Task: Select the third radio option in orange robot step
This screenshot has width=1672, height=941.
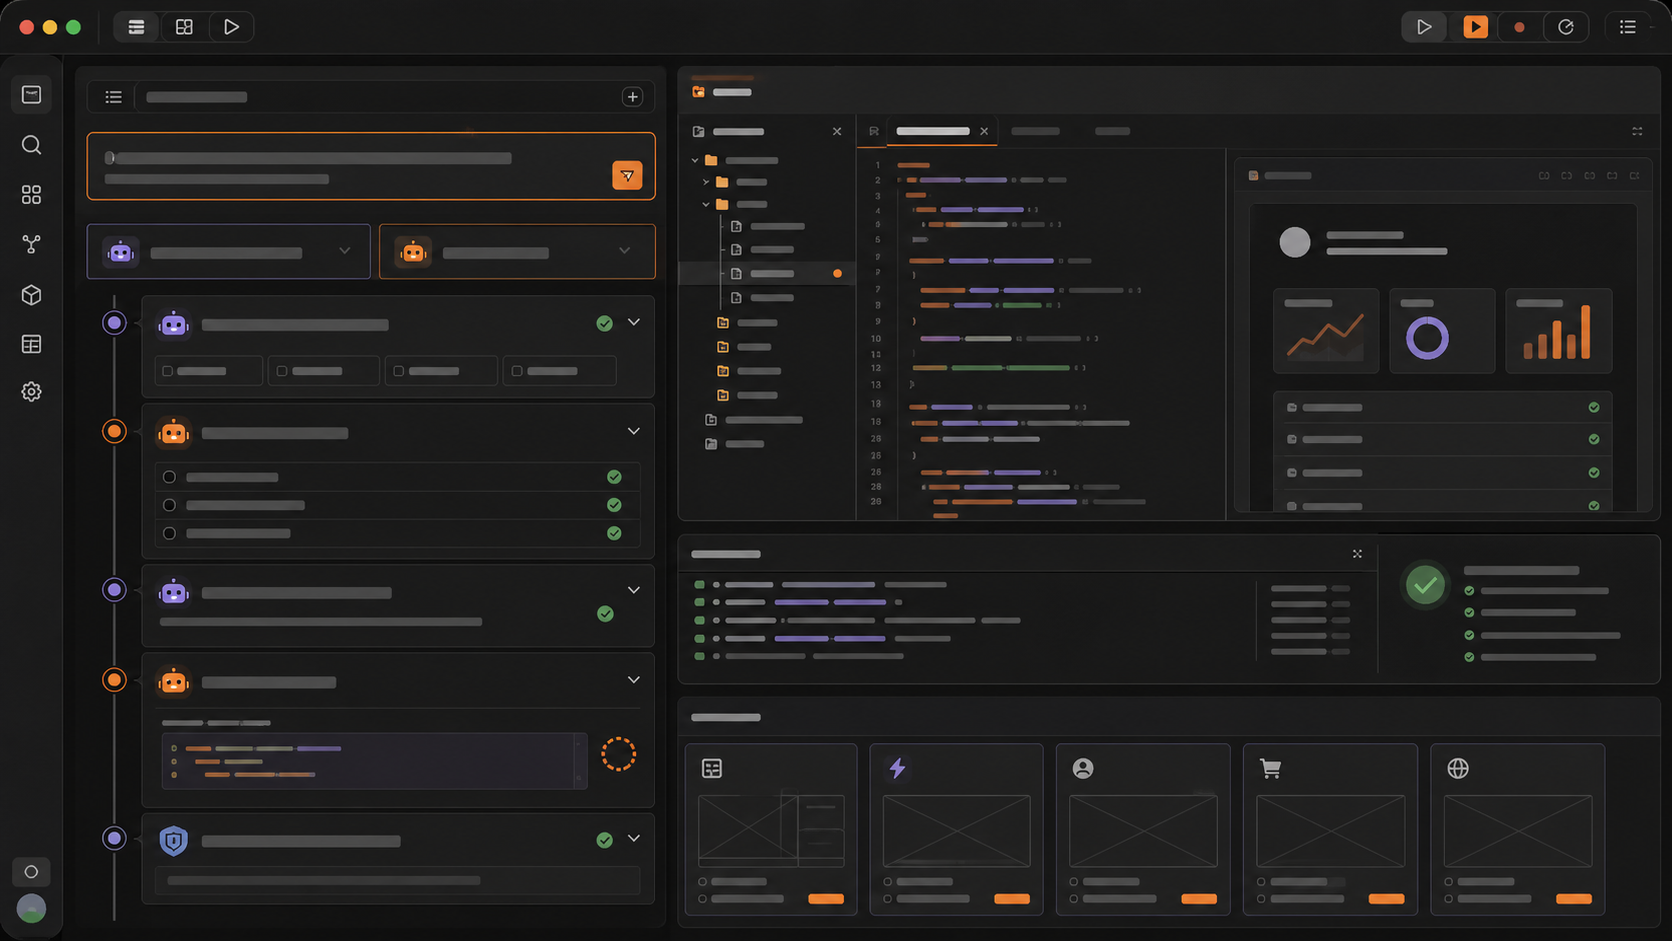Action: coord(169,533)
